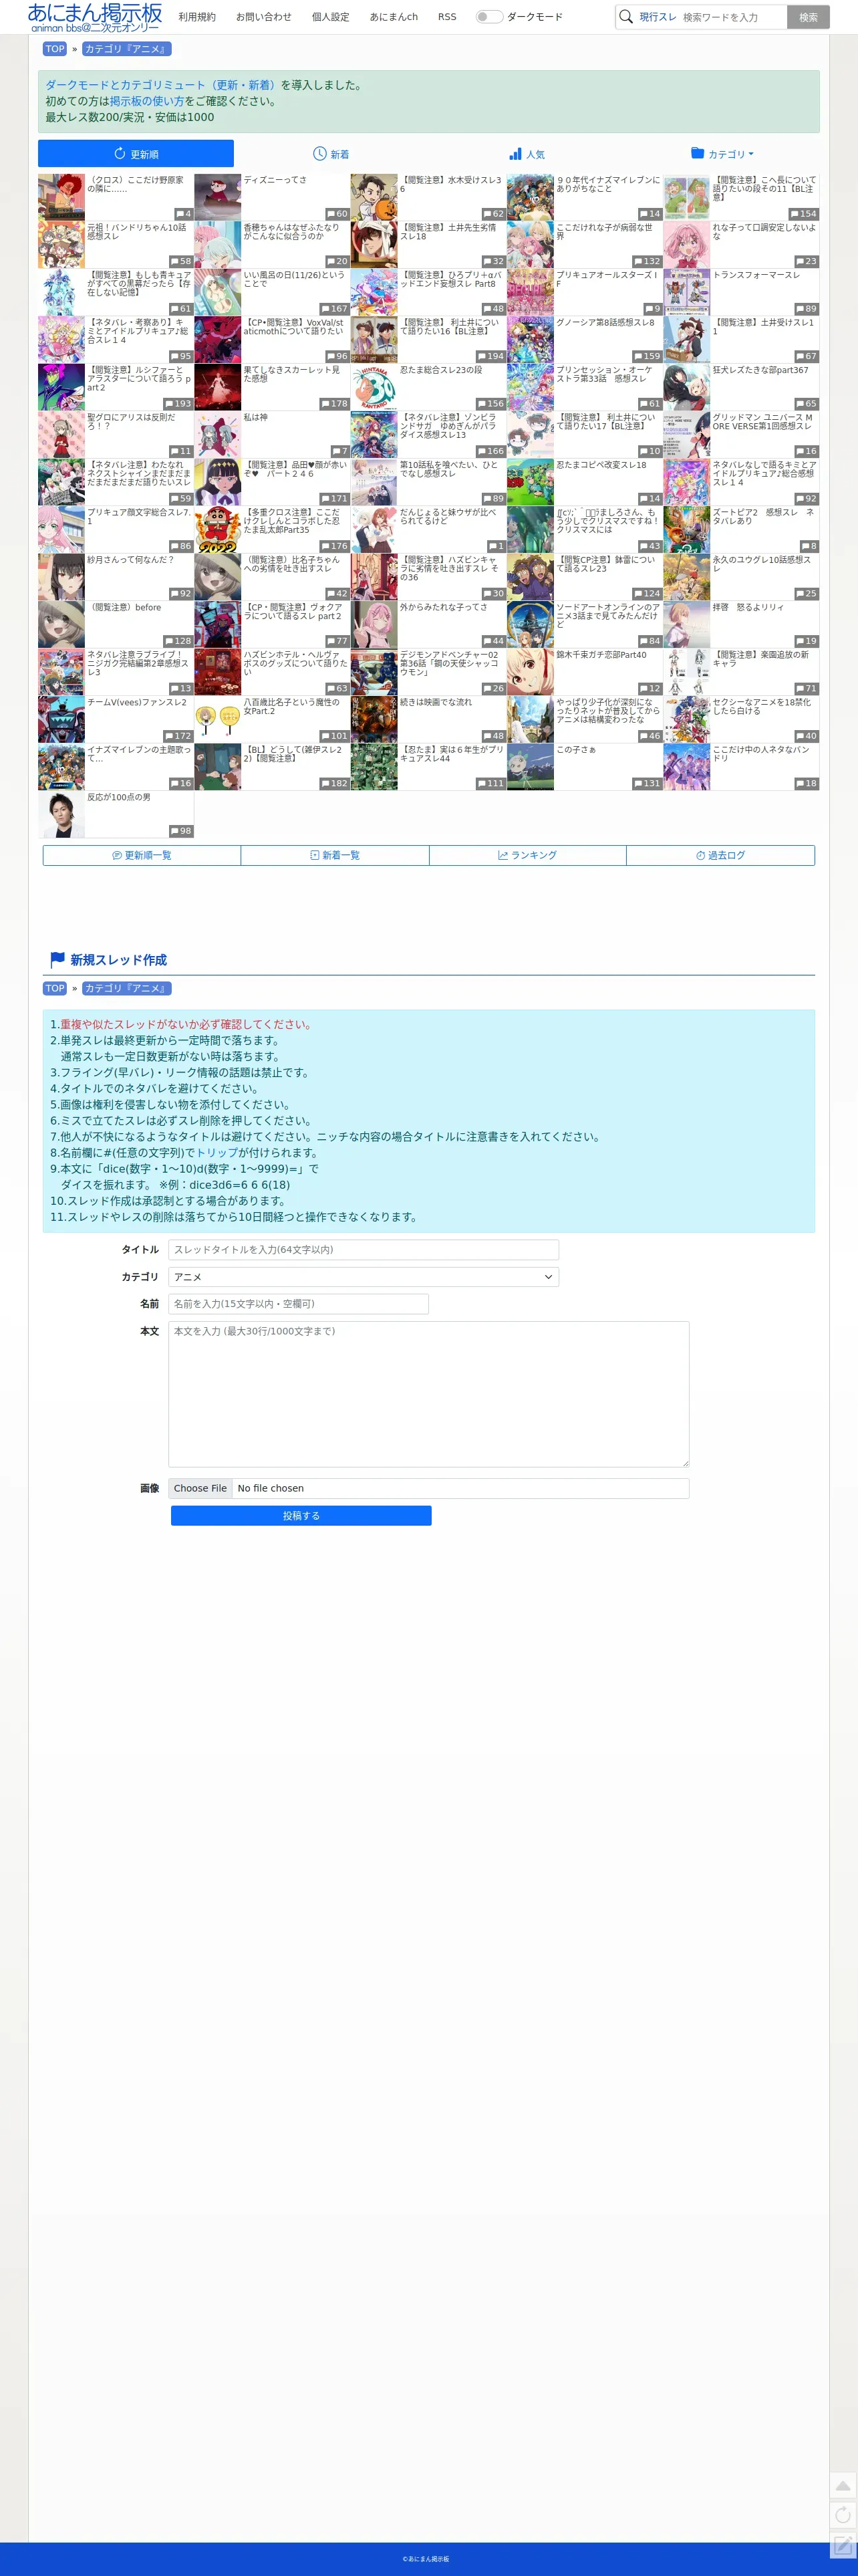Click comment badge of 忍たまコピペ改変スレ18
Screen dimensions: 858x2576
(650, 498)
